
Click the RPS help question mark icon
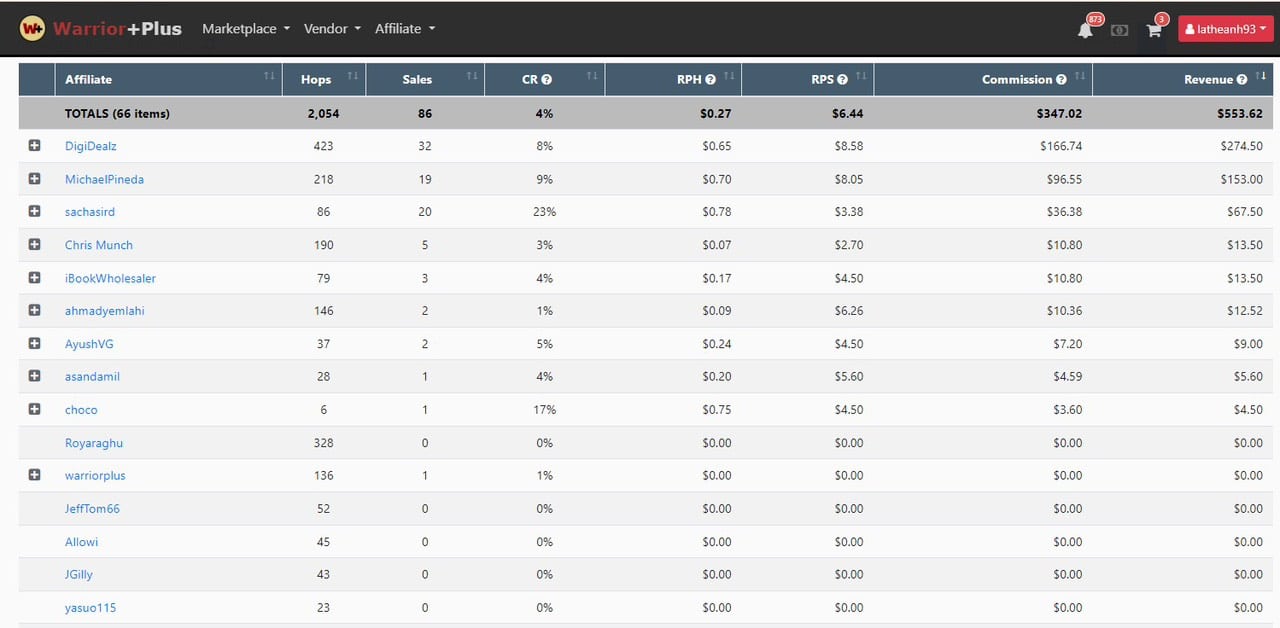842,80
